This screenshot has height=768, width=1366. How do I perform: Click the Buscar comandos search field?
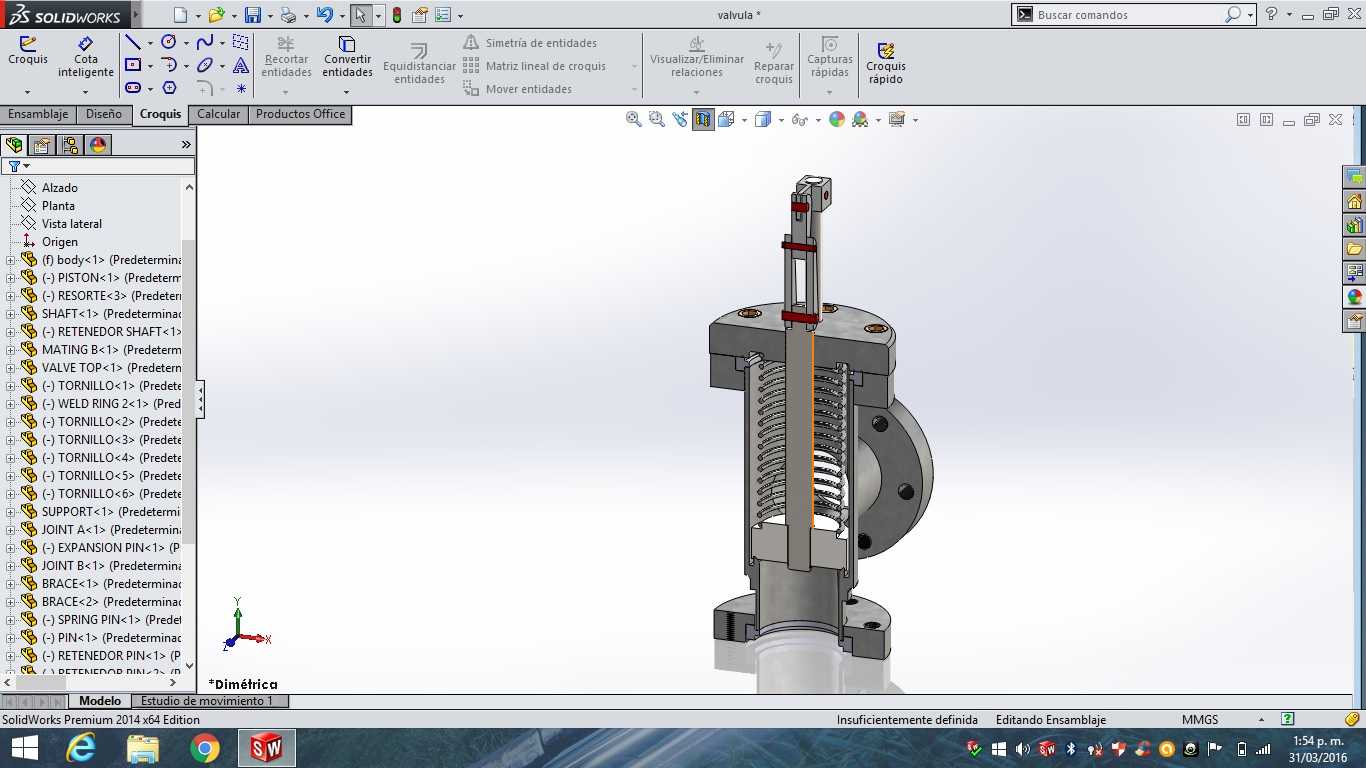pyautogui.click(x=1128, y=15)
